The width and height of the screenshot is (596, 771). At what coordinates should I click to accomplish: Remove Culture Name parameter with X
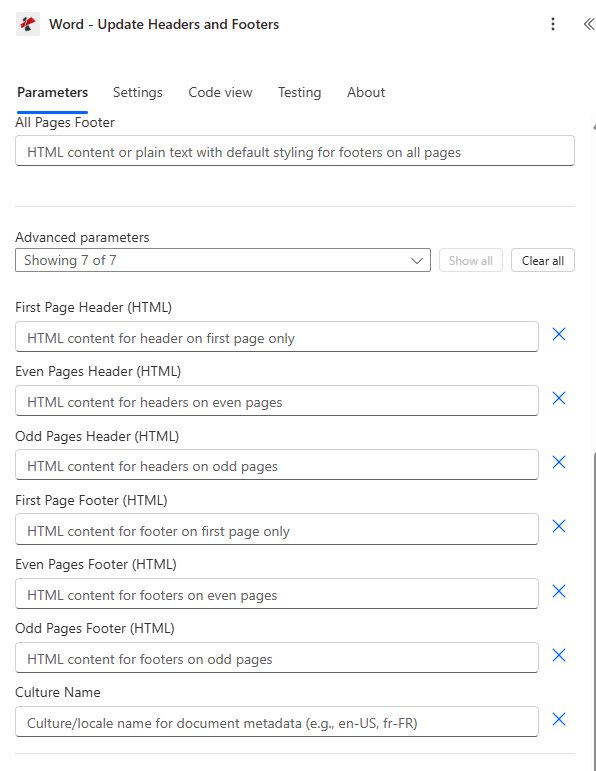559,719
